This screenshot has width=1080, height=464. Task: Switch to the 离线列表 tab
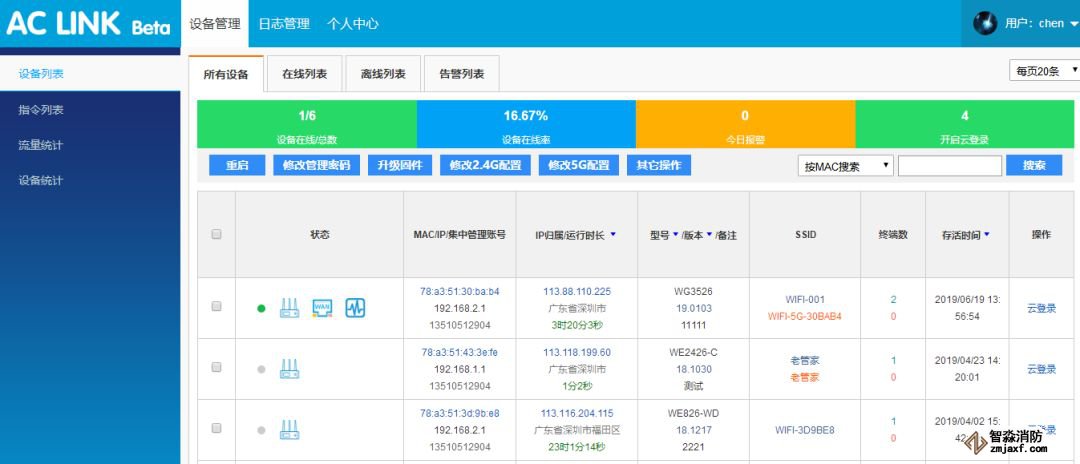pos(383,74)
